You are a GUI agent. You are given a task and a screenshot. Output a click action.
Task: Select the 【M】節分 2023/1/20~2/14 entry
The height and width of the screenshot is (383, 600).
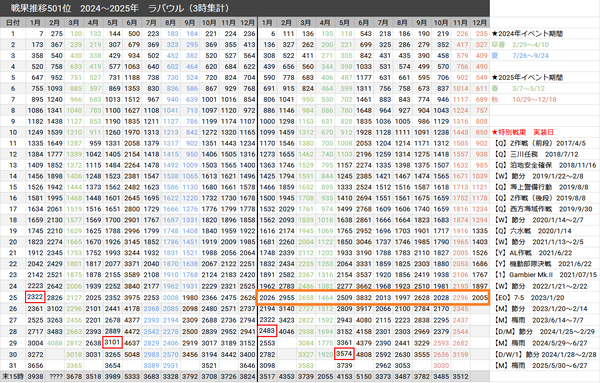pyautogui.click(x=539, y=309)
